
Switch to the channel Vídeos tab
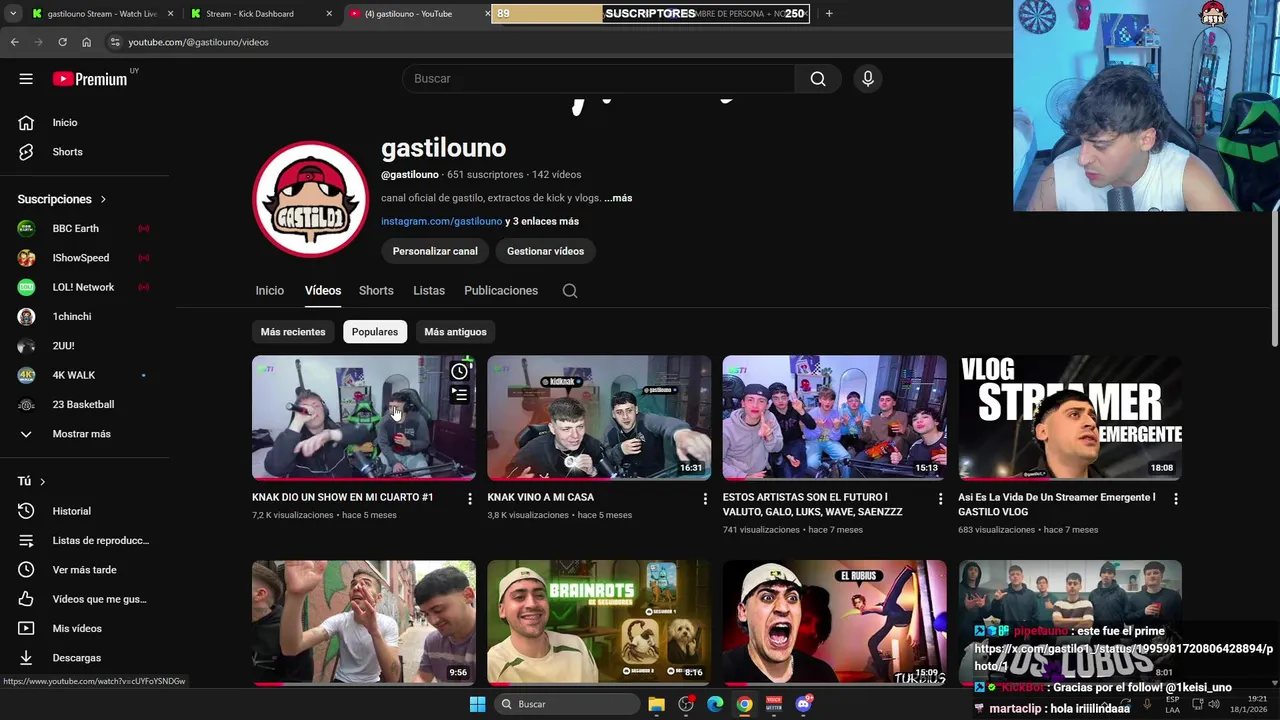coord(323,291)
